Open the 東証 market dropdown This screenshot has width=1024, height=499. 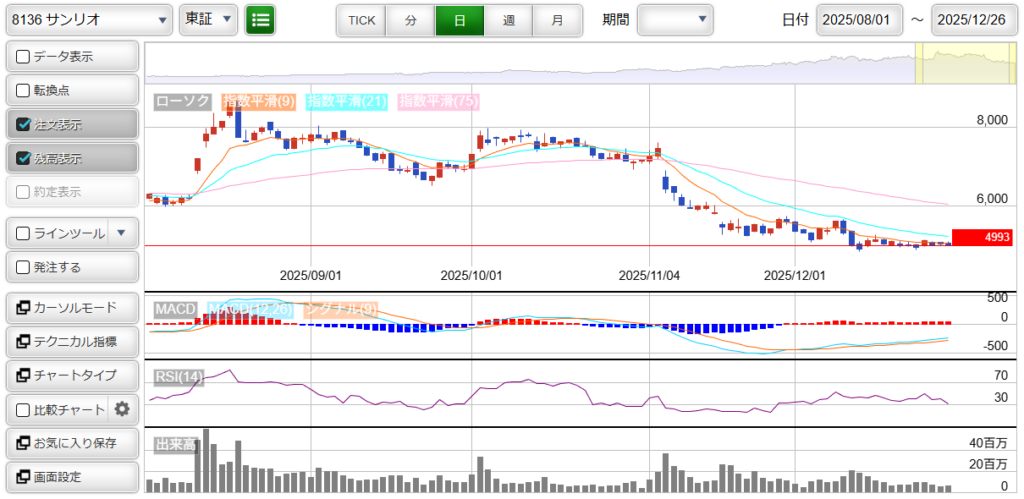209,20
